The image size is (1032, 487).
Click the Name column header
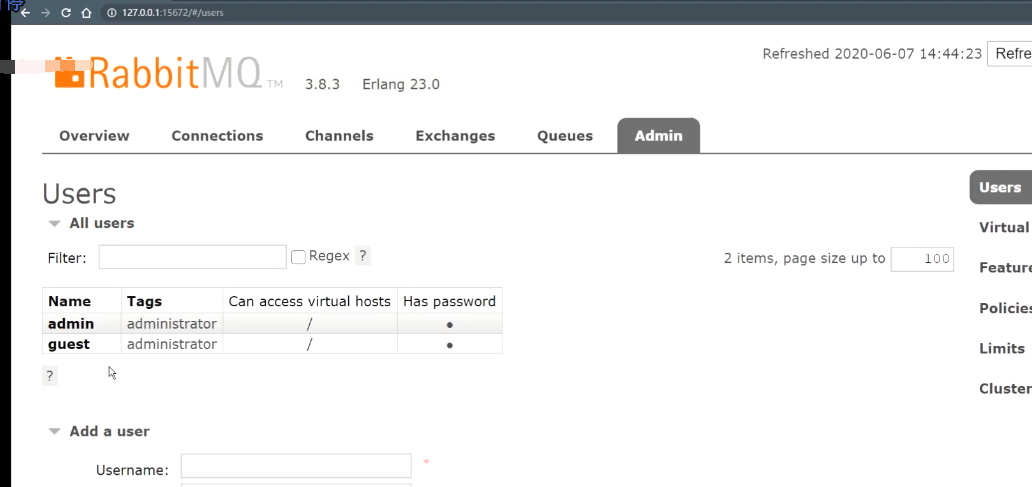tap(69, 301)
